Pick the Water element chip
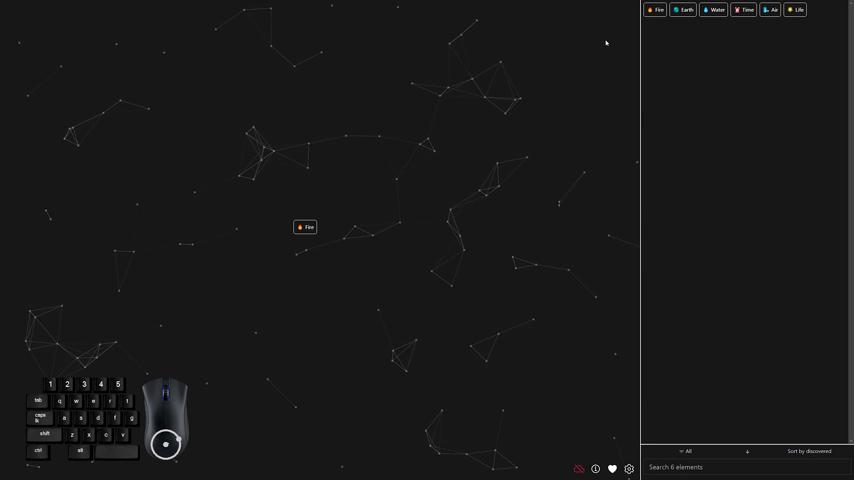This screenshot has width=854, height=480. pyautogui.click(x=713, y=10)
